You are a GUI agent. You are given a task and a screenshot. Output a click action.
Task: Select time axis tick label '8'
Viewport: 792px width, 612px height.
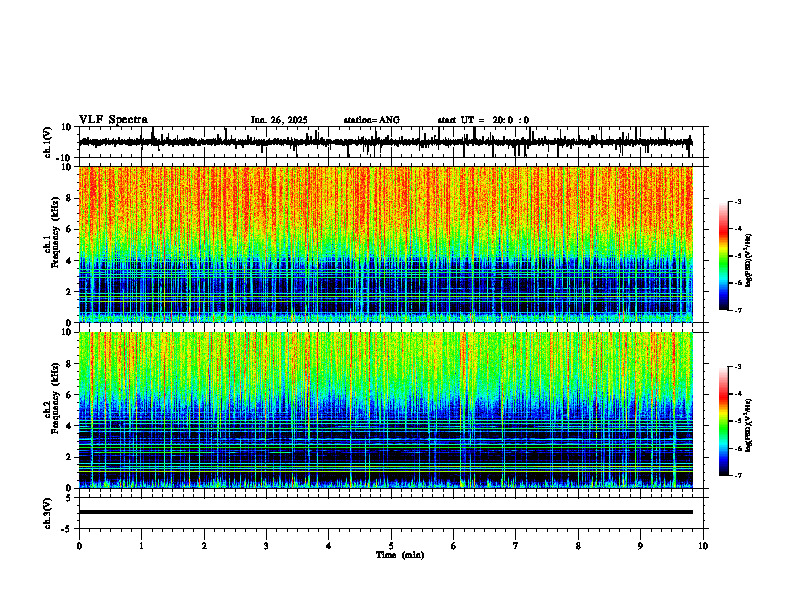tap(578, 546)
